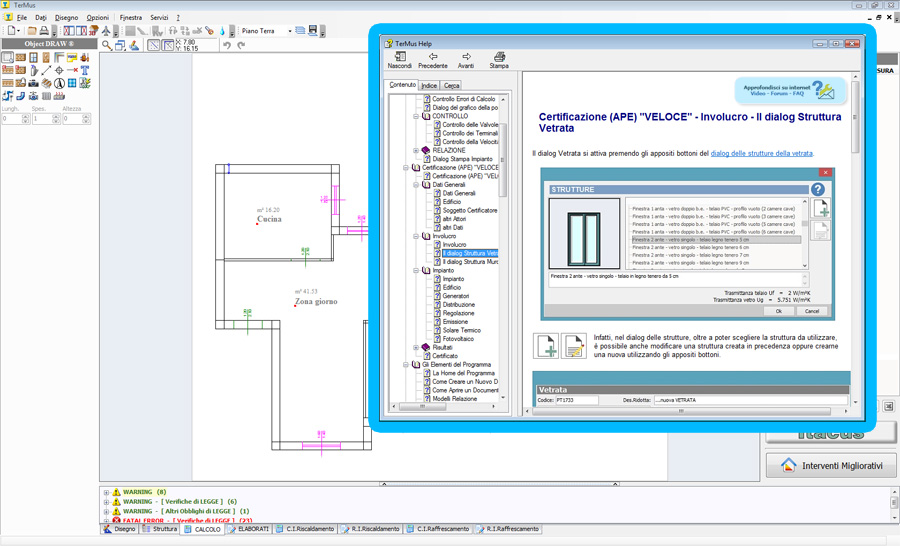Click the printer icon in main toolbar
Image resolution: width=900 pixels, height=546 pixels.
tap(44, 30)
